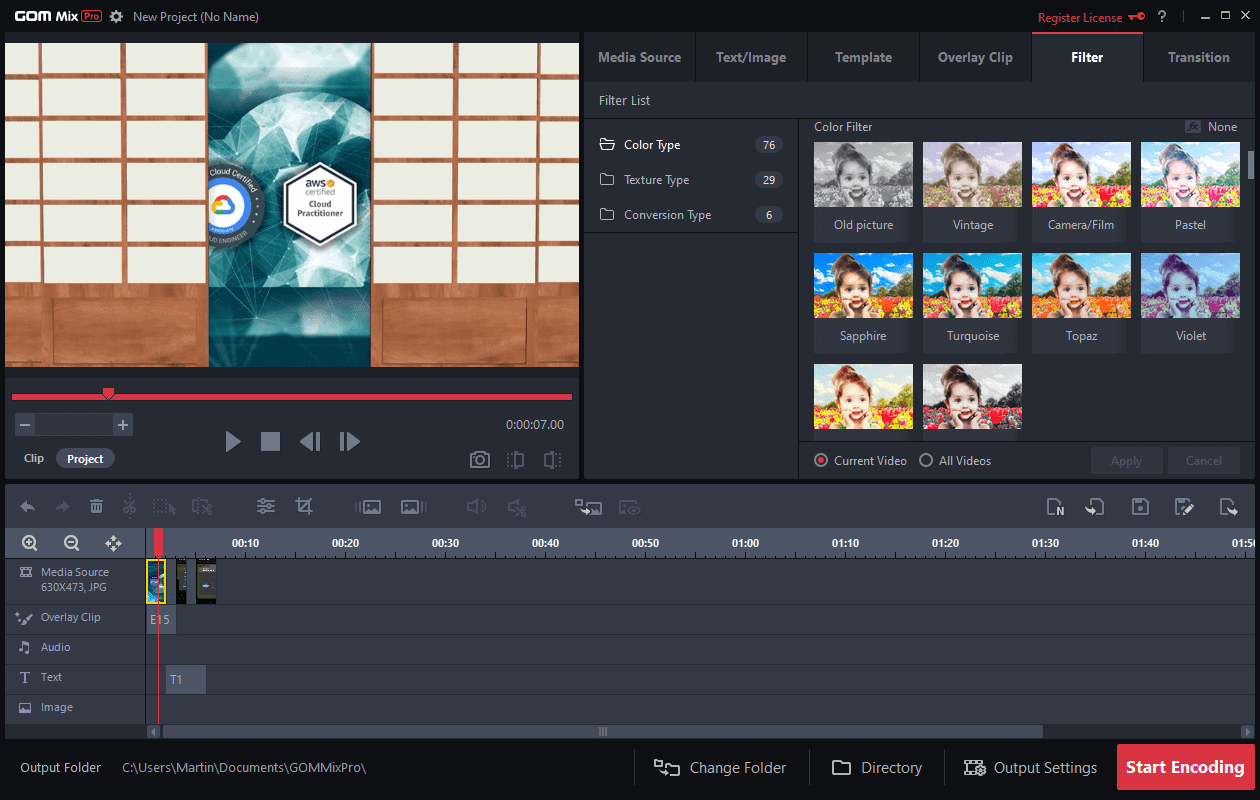Screen dimensions: 1260x800
Task: Select the Sapphire filter thumbnail
Action: click(x=863, y=301)
